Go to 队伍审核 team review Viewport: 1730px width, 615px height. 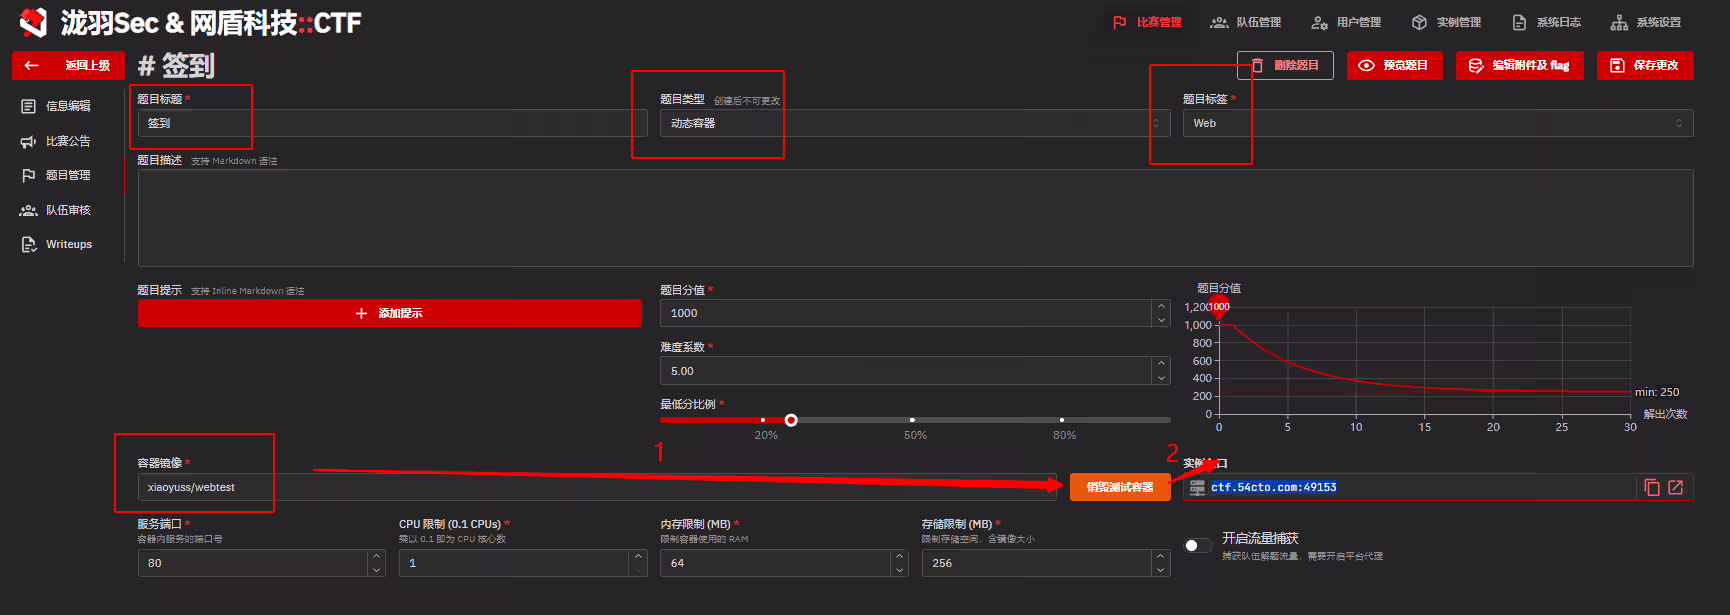click(x=67, y=210)
